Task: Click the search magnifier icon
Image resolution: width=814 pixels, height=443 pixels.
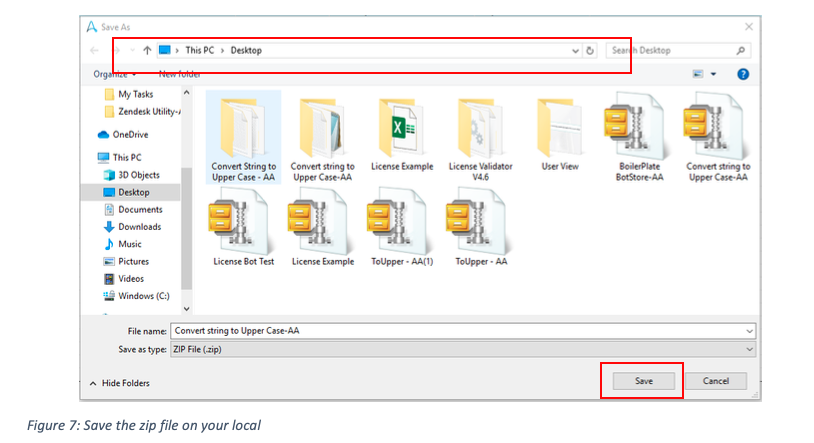Action: pyautogui.click(x=741, y=50)
